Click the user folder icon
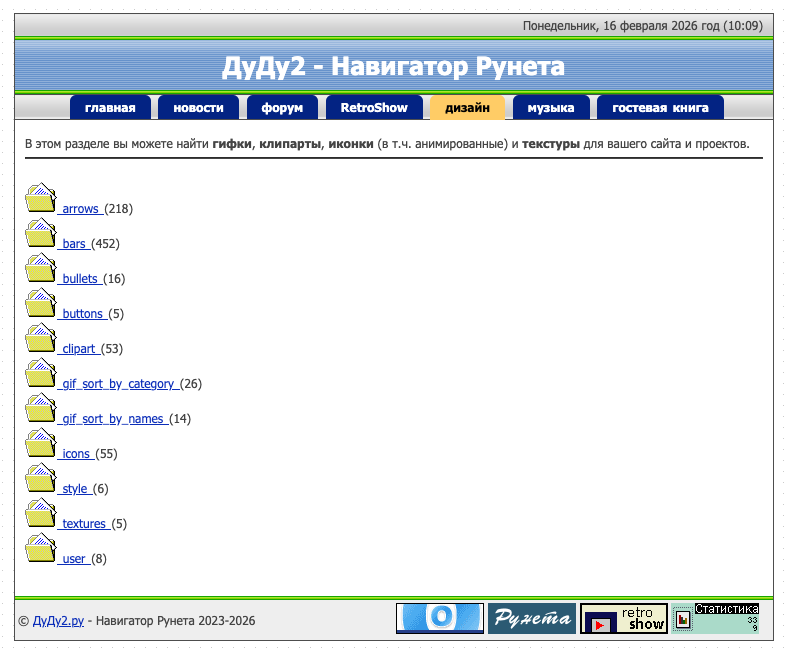Screen dimensions: 785x650 coord(41,548)
